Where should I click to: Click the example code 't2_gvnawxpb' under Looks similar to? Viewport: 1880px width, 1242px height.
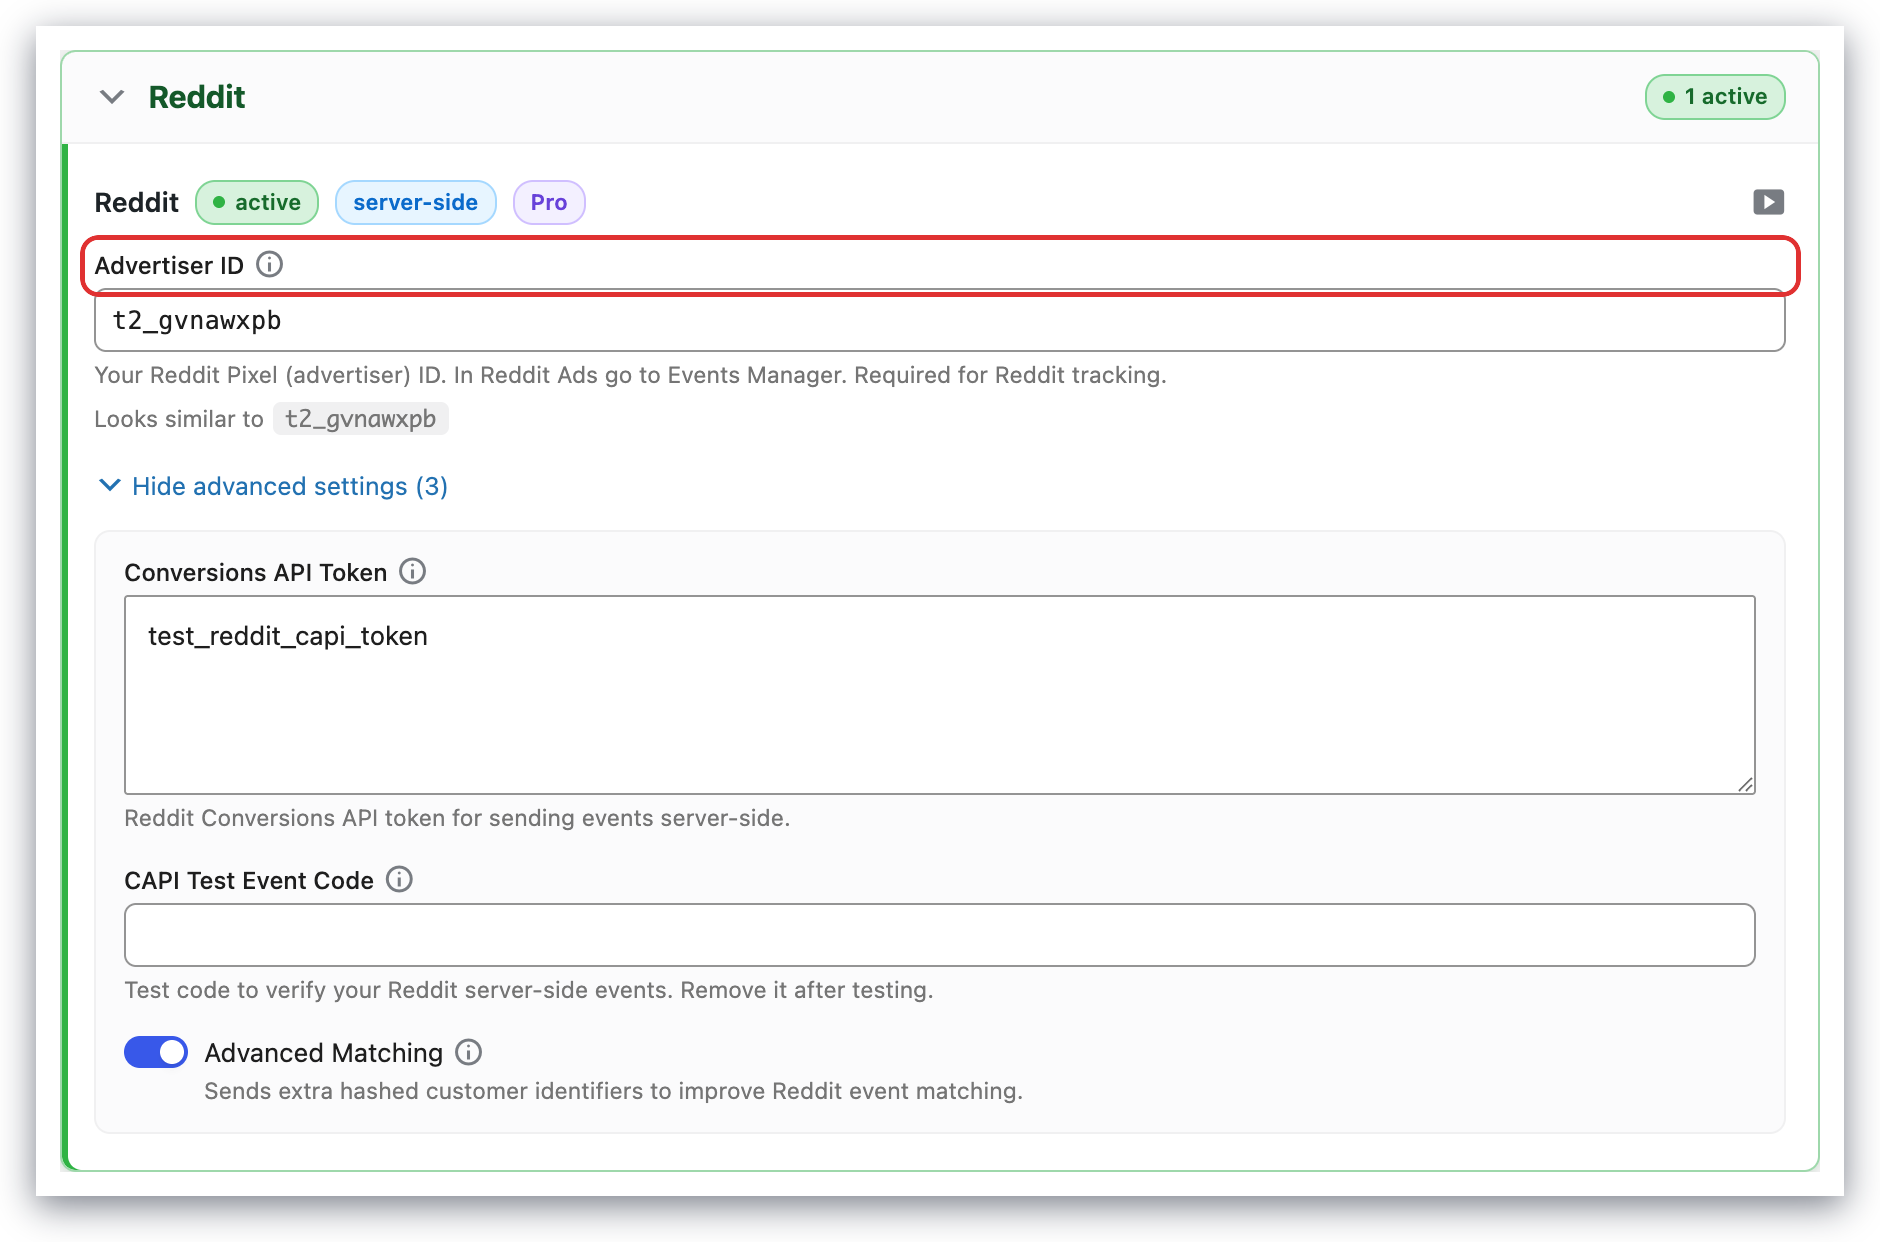(x=360, y=419)
